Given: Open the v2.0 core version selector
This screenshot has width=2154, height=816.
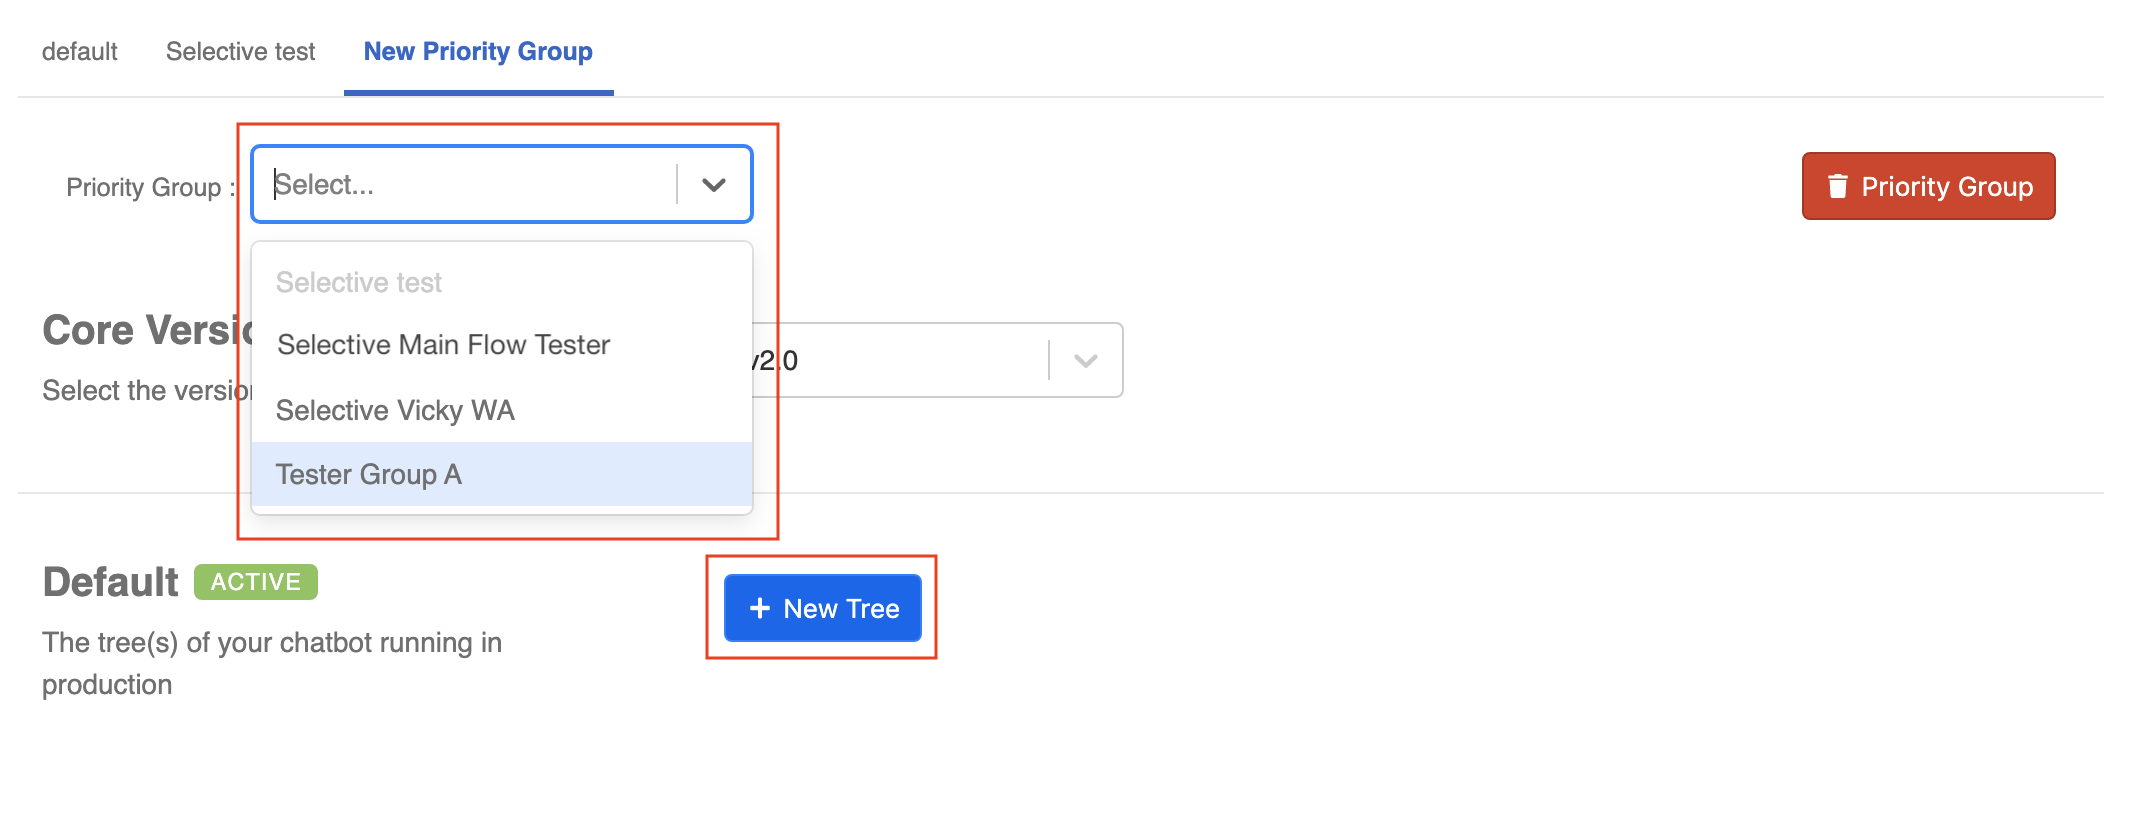Looking at the screenshot, I should [x=937, y=360].
